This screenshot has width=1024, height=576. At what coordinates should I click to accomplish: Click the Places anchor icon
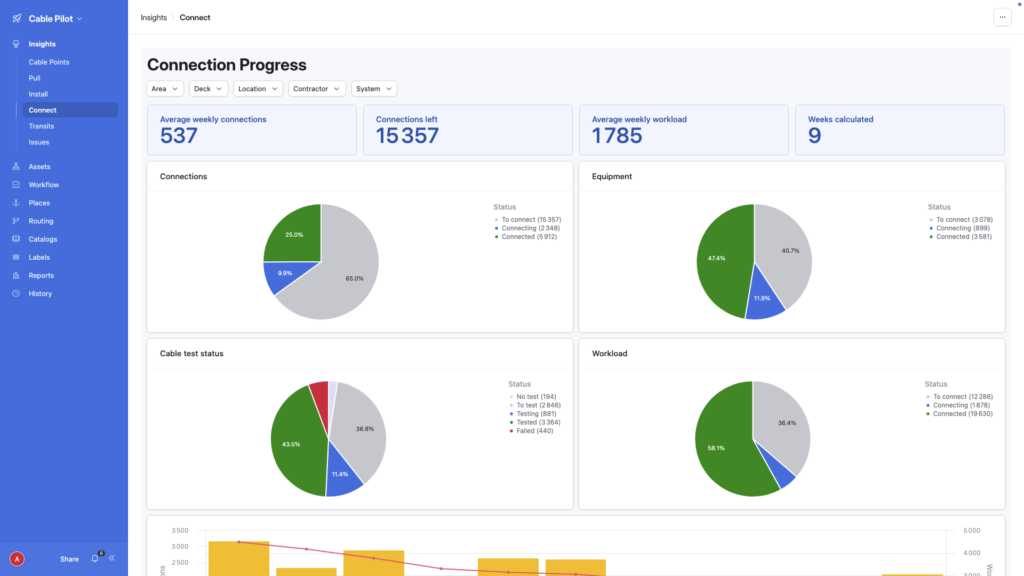(x=15, y=202)
